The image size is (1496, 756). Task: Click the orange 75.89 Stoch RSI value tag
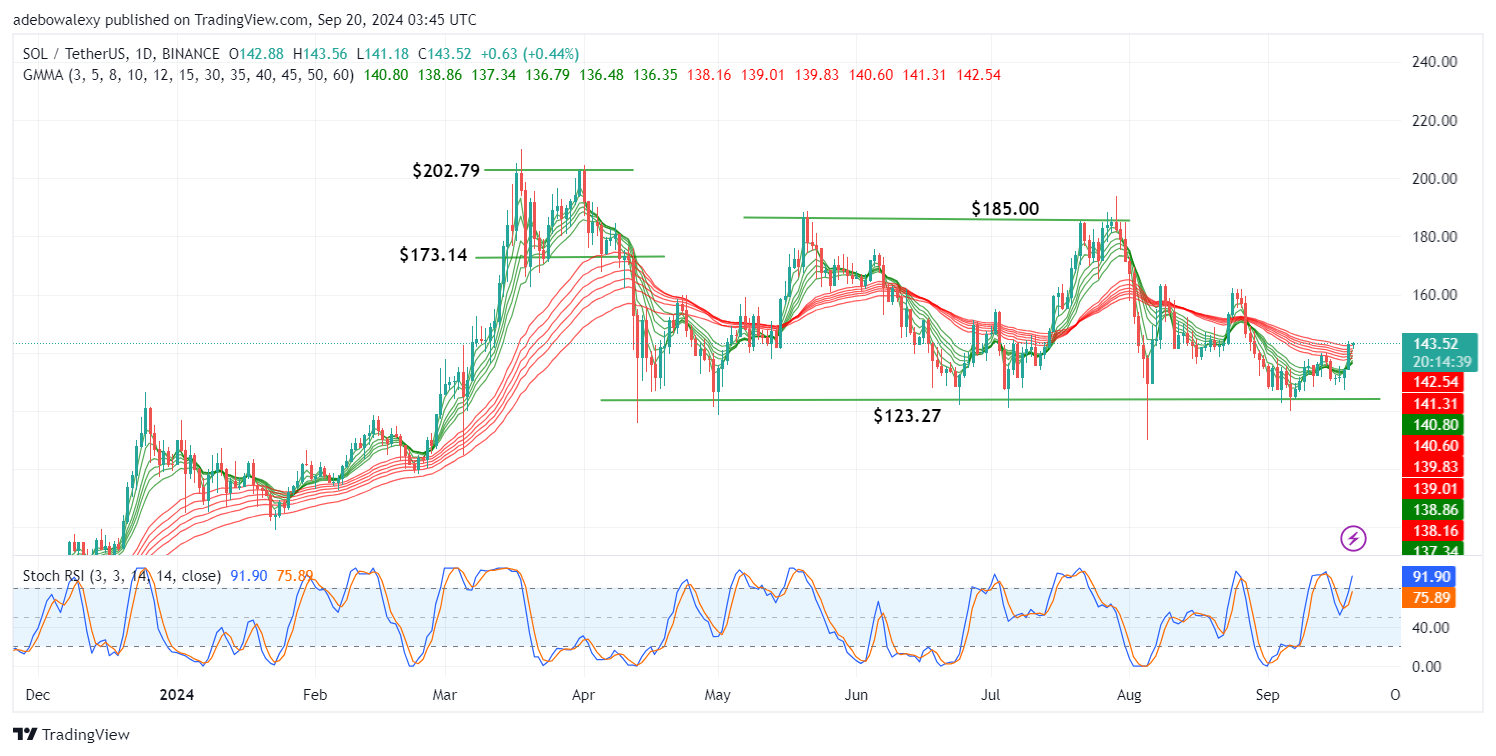[x=1429, y=598]
